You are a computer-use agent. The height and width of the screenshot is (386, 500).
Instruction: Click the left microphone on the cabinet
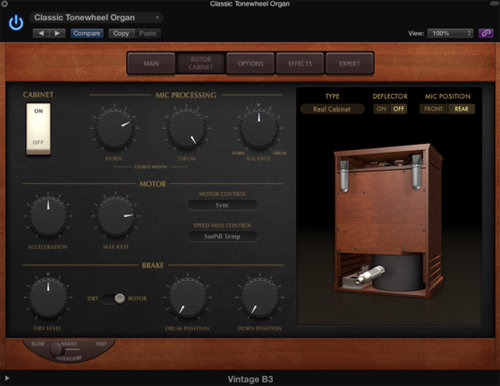click(344, 176)
